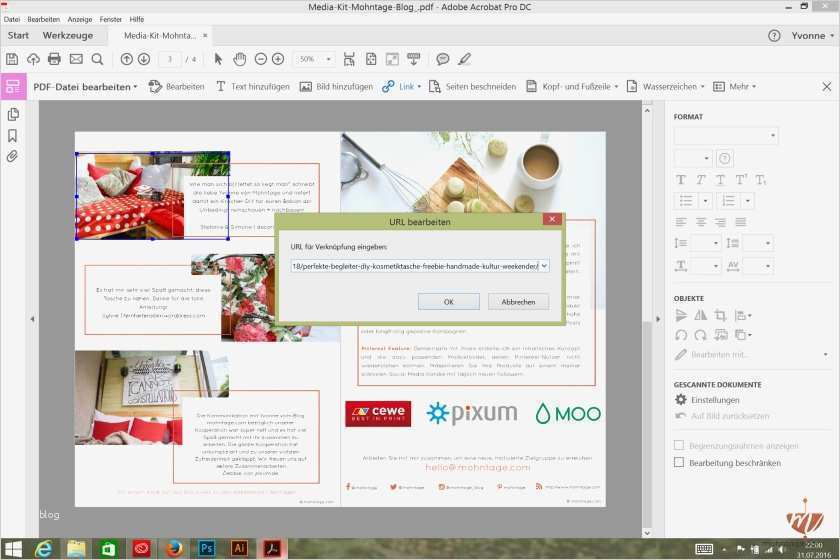Open the Bearbeiten menu
The width and height of the screenshot is (840, 560).
click(x=43, y=19)
